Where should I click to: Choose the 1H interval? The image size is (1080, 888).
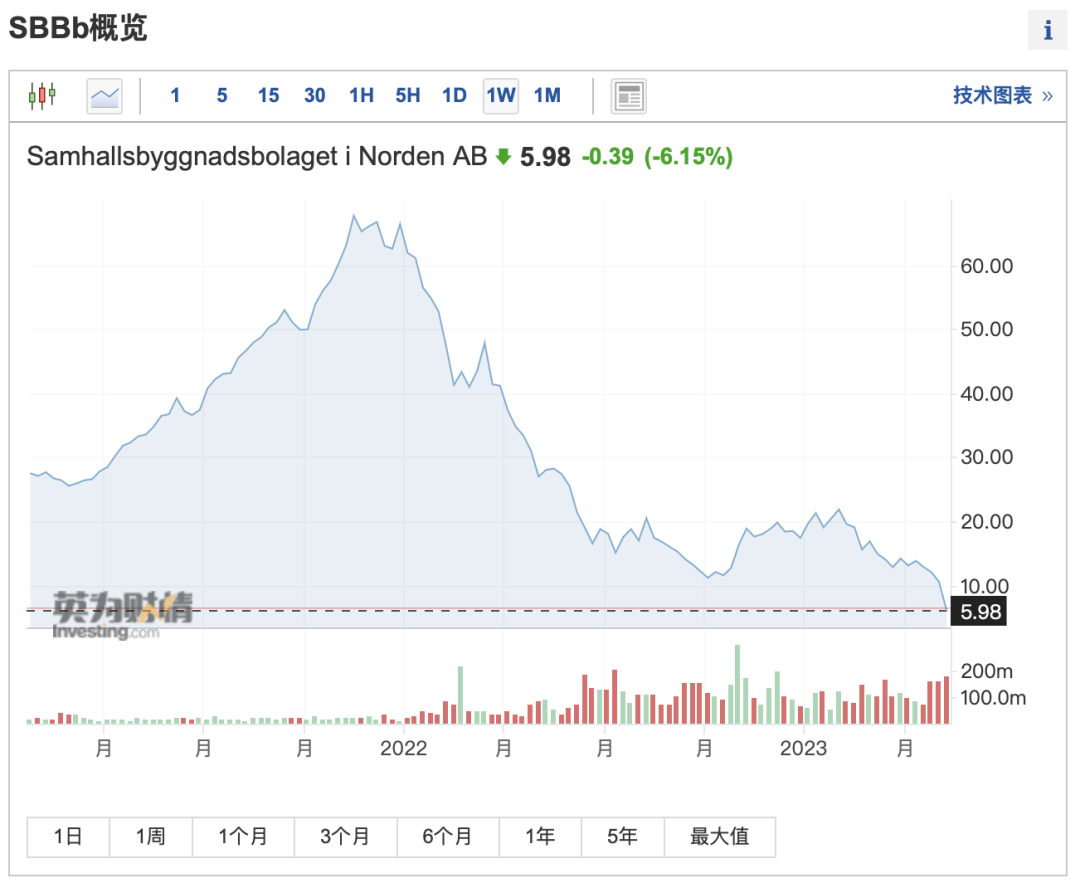click(361, 96)
